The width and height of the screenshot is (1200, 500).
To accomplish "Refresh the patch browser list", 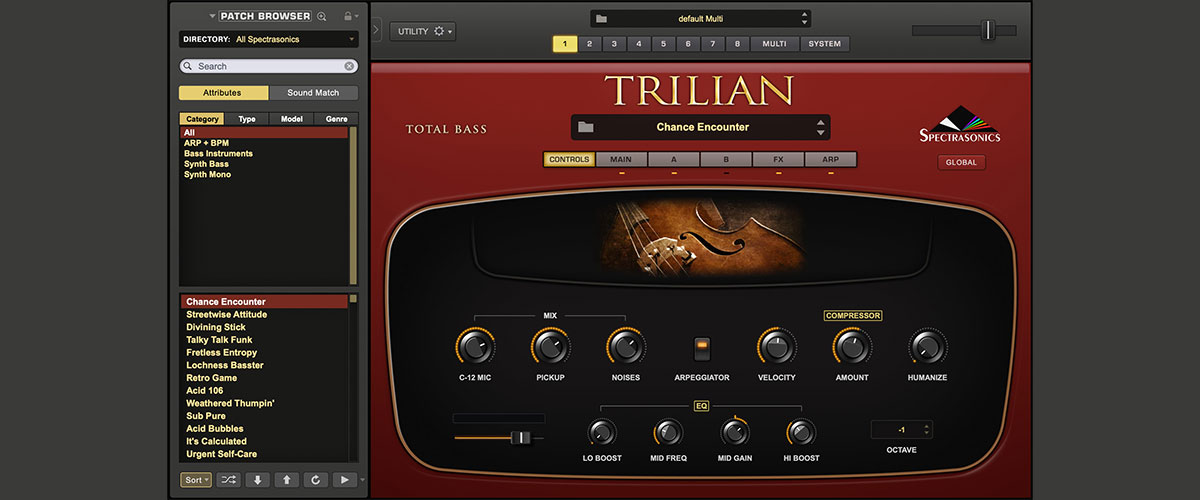I will [316, 480].
